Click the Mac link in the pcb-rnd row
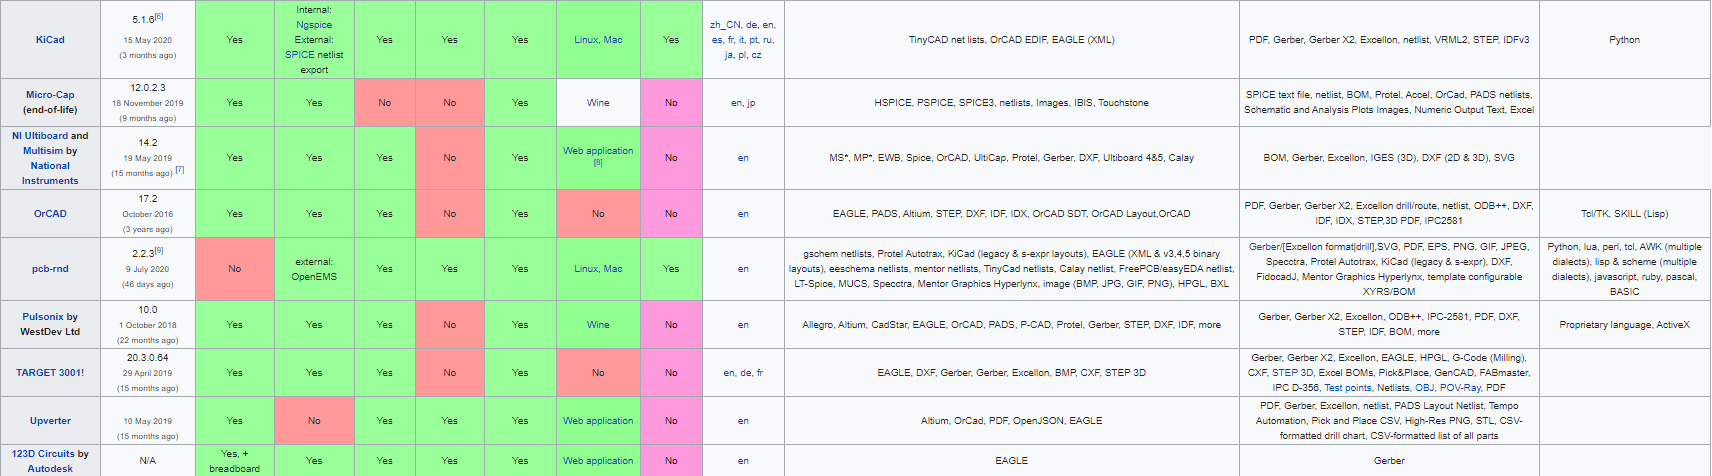The image size is (1712, 476). click(x=613, y=269)
